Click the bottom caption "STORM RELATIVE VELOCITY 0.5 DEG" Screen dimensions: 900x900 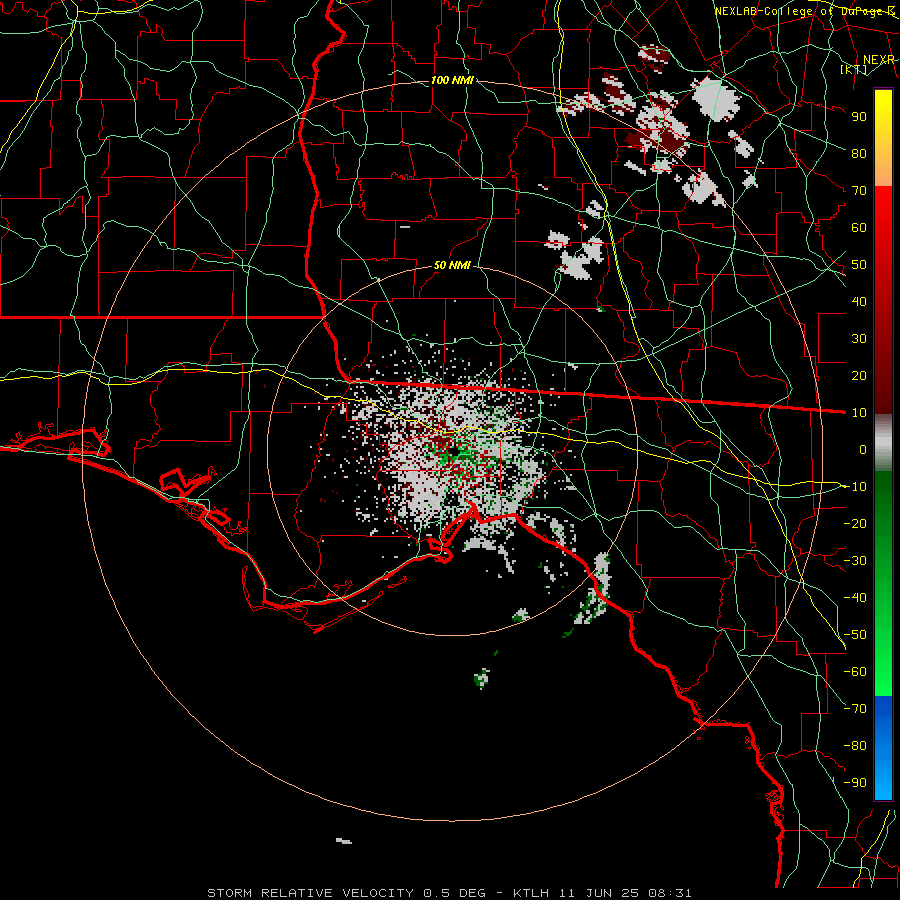(x=346, y=893)
